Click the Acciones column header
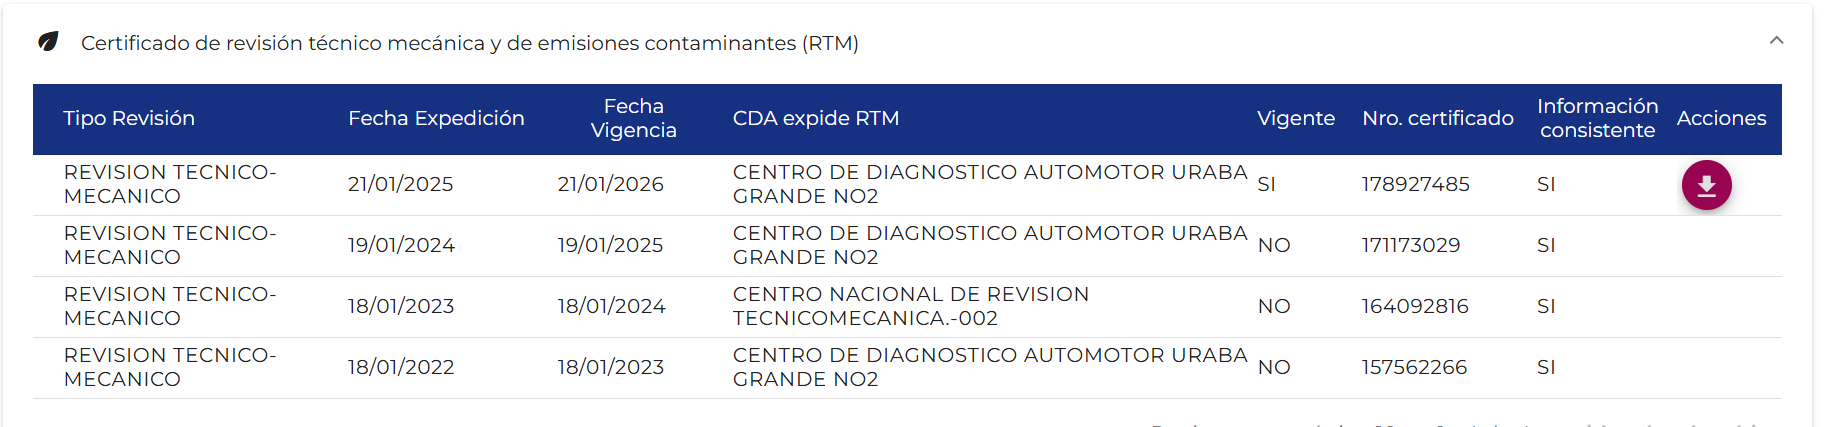Screen dimensions: 1828x427 click(1721, 118)
